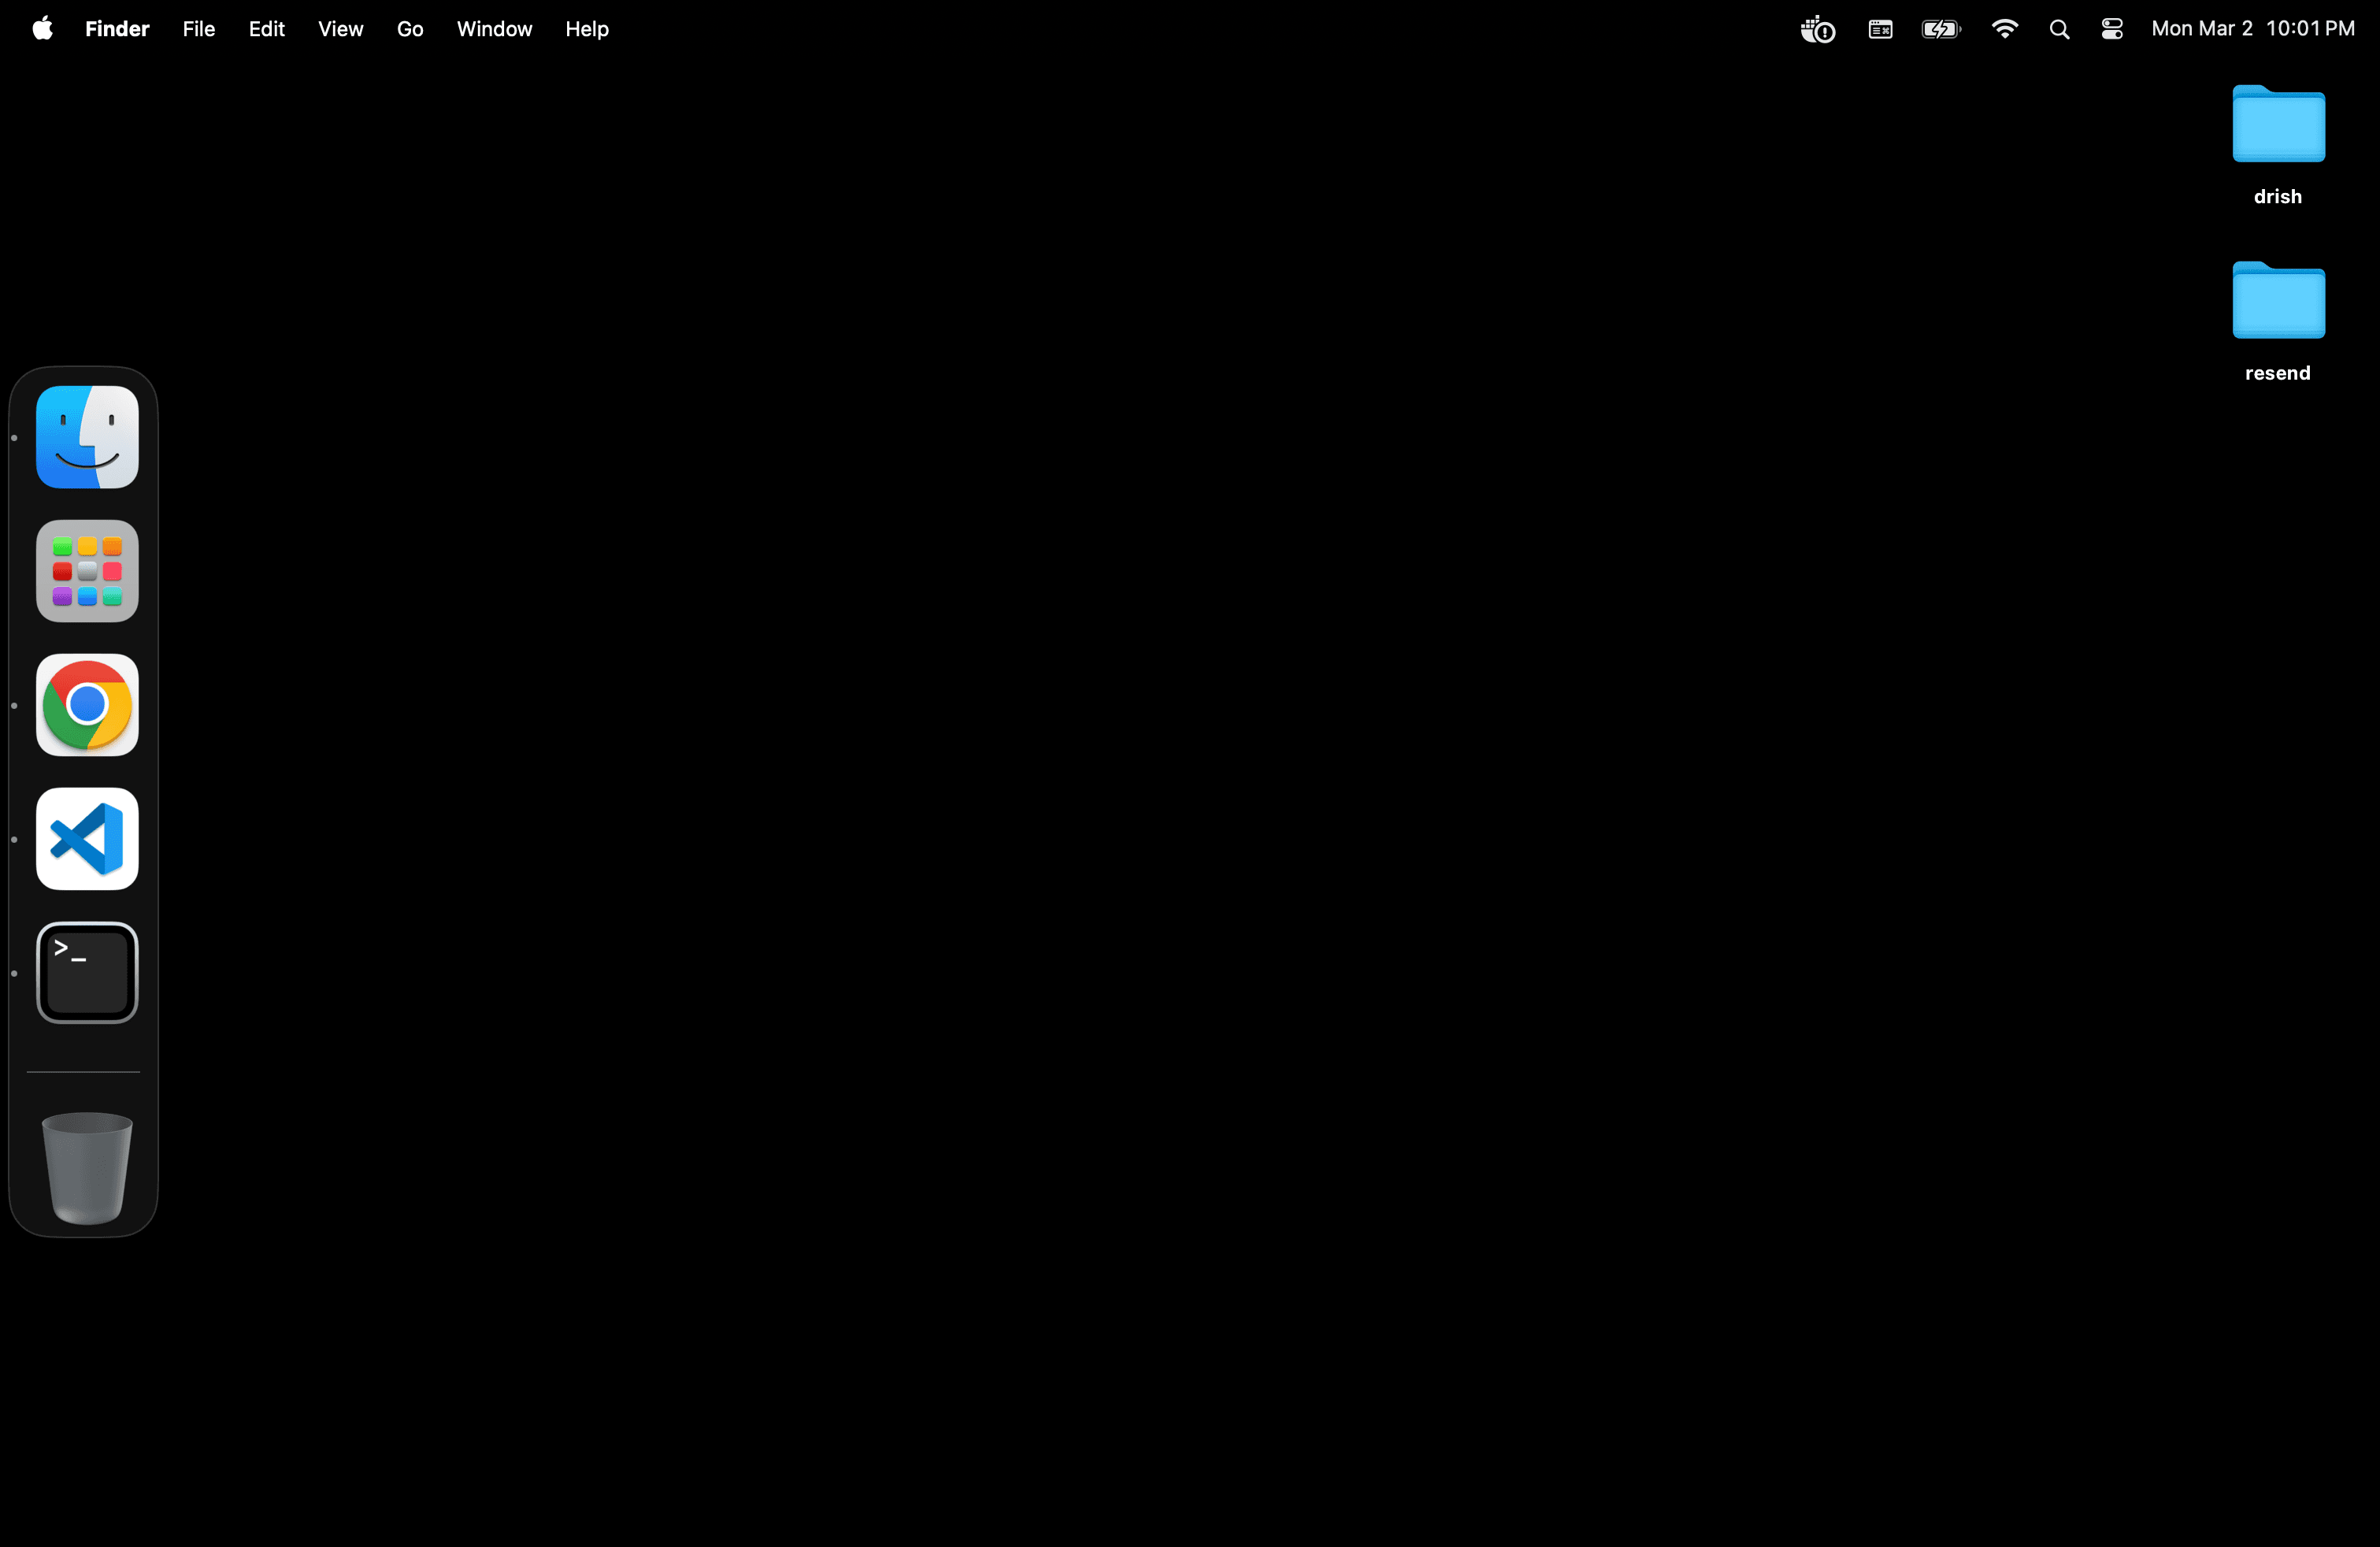Click the keyboard shortcuts menu bar icon
Screen dimensions: 2380x1547
(x=1880, y=28)
